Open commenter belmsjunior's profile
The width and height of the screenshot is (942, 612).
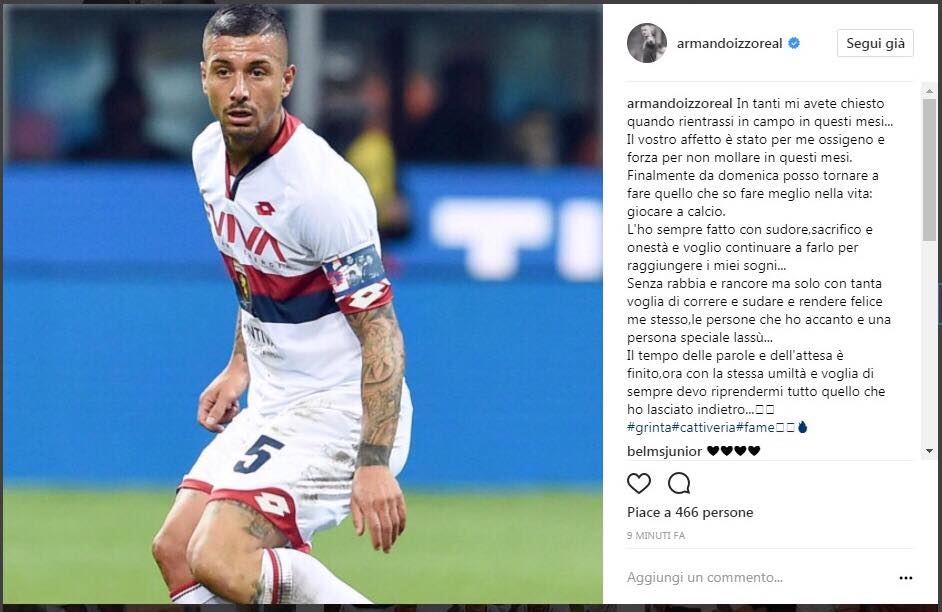pyautogui.click(x=664, y=451)
